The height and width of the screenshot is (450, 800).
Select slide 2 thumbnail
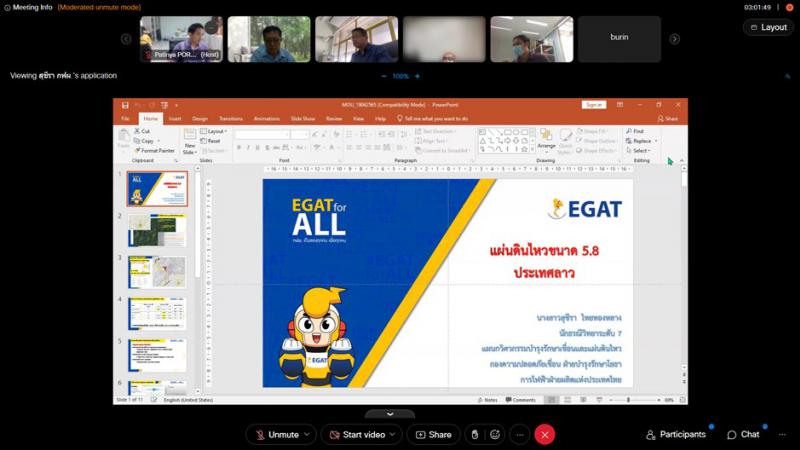click(x=157, y=230)
